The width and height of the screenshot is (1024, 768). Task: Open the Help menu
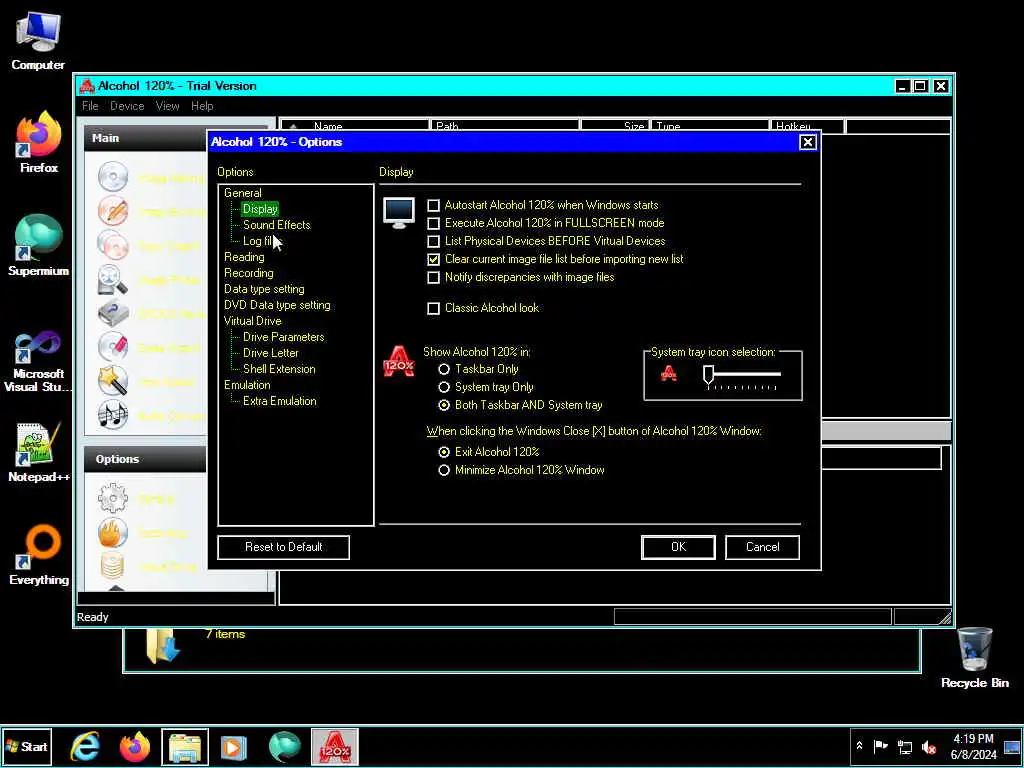(202, 106)
